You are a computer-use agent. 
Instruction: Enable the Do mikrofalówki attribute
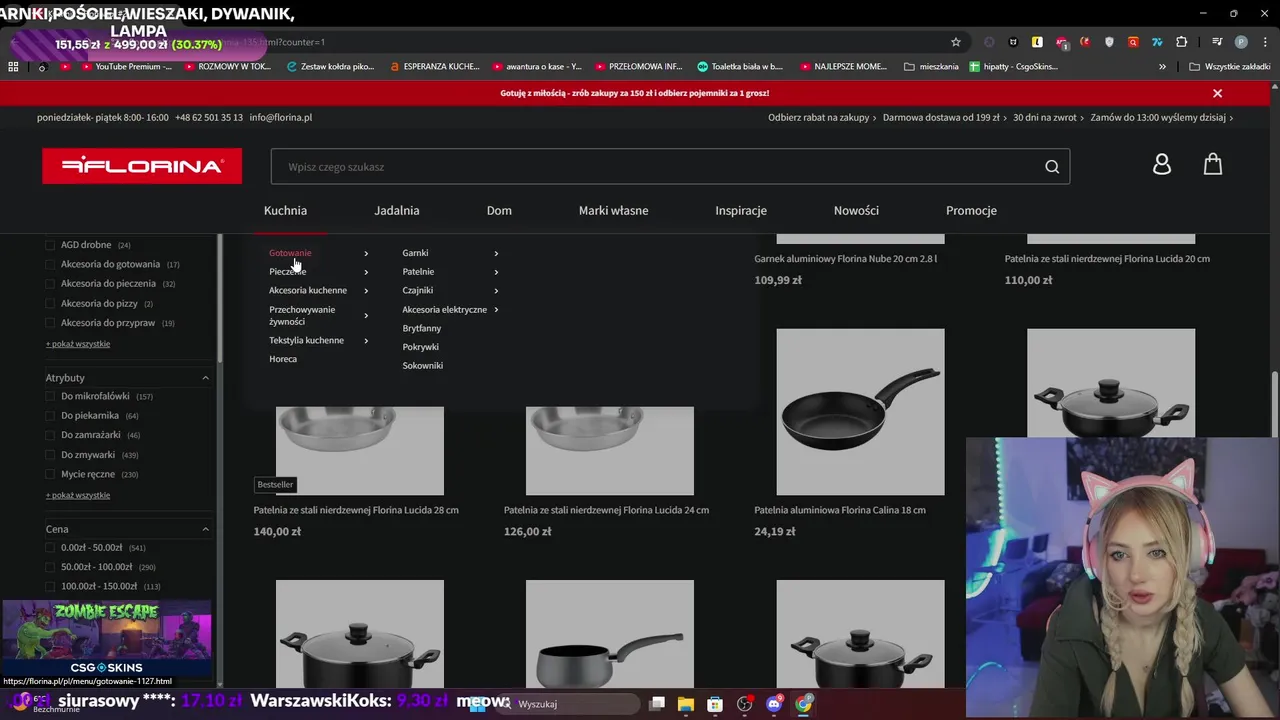[x=51, y=396]
